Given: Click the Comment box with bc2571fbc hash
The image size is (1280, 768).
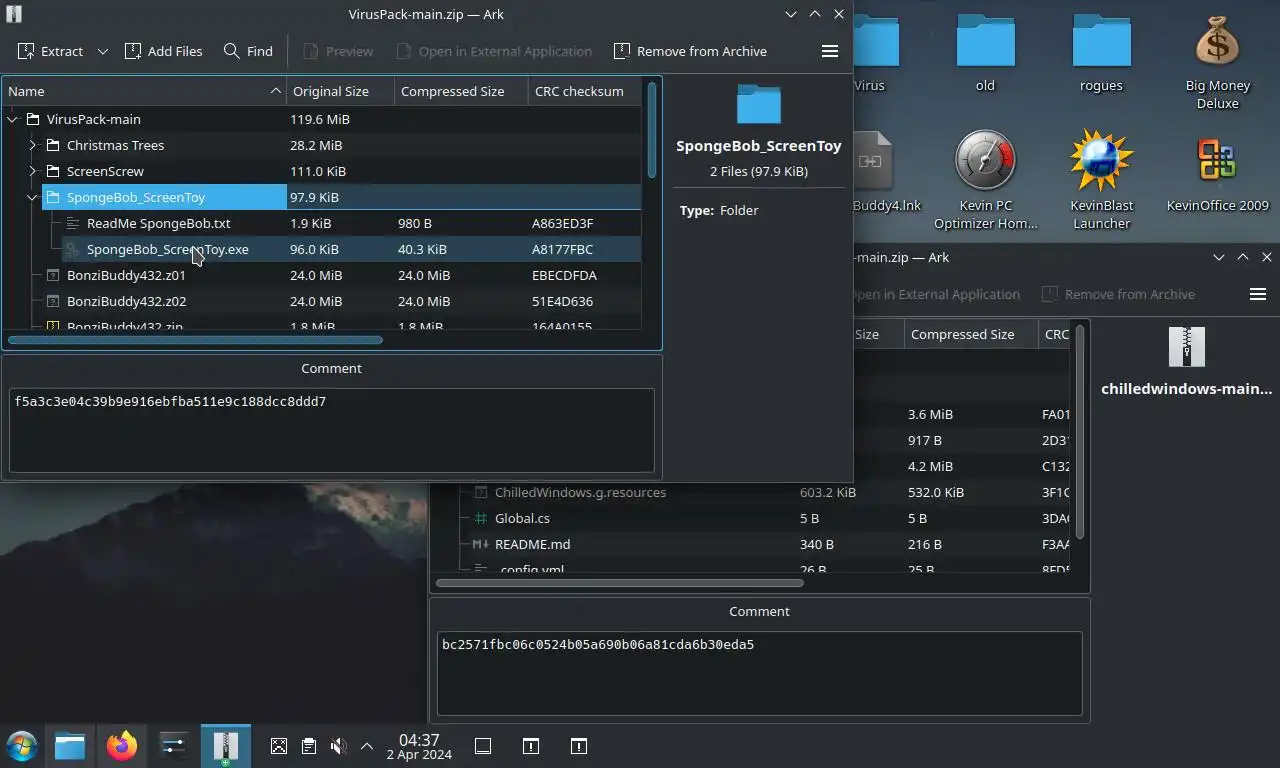Looking at the screenshot, I should (760, 673).
